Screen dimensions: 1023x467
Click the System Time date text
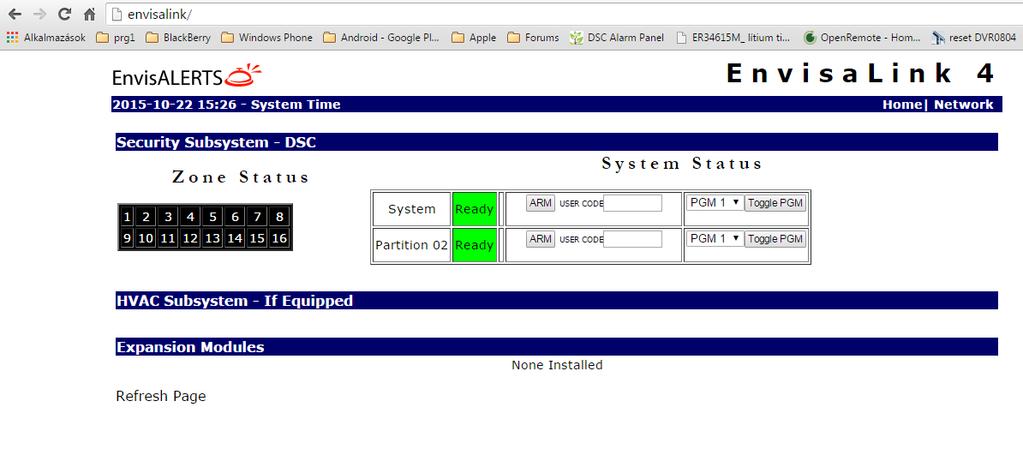226,104
